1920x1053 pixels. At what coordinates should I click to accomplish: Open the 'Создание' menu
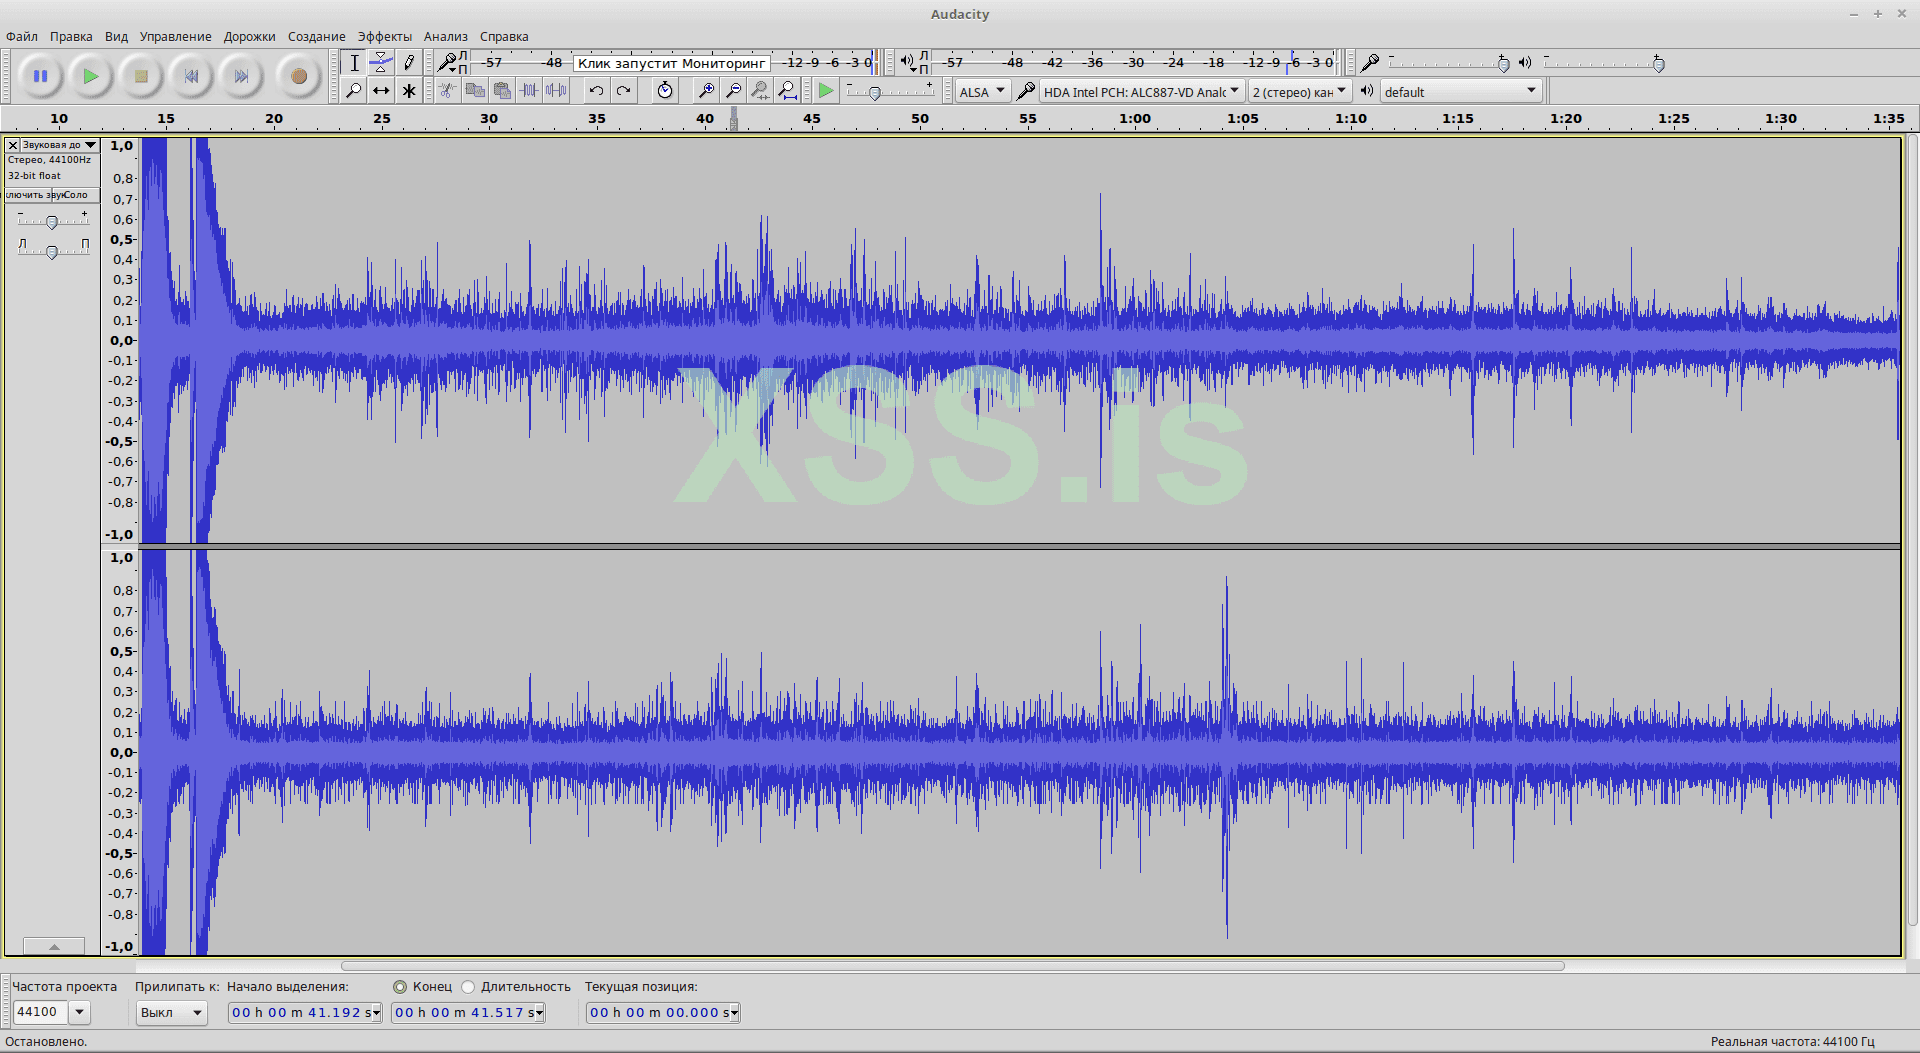click(x=316, y=37)
